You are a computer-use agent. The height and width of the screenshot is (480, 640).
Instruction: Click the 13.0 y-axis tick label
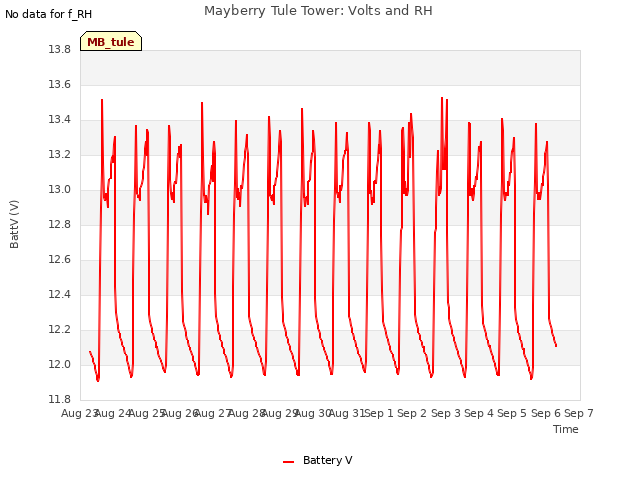coord(60,190)
